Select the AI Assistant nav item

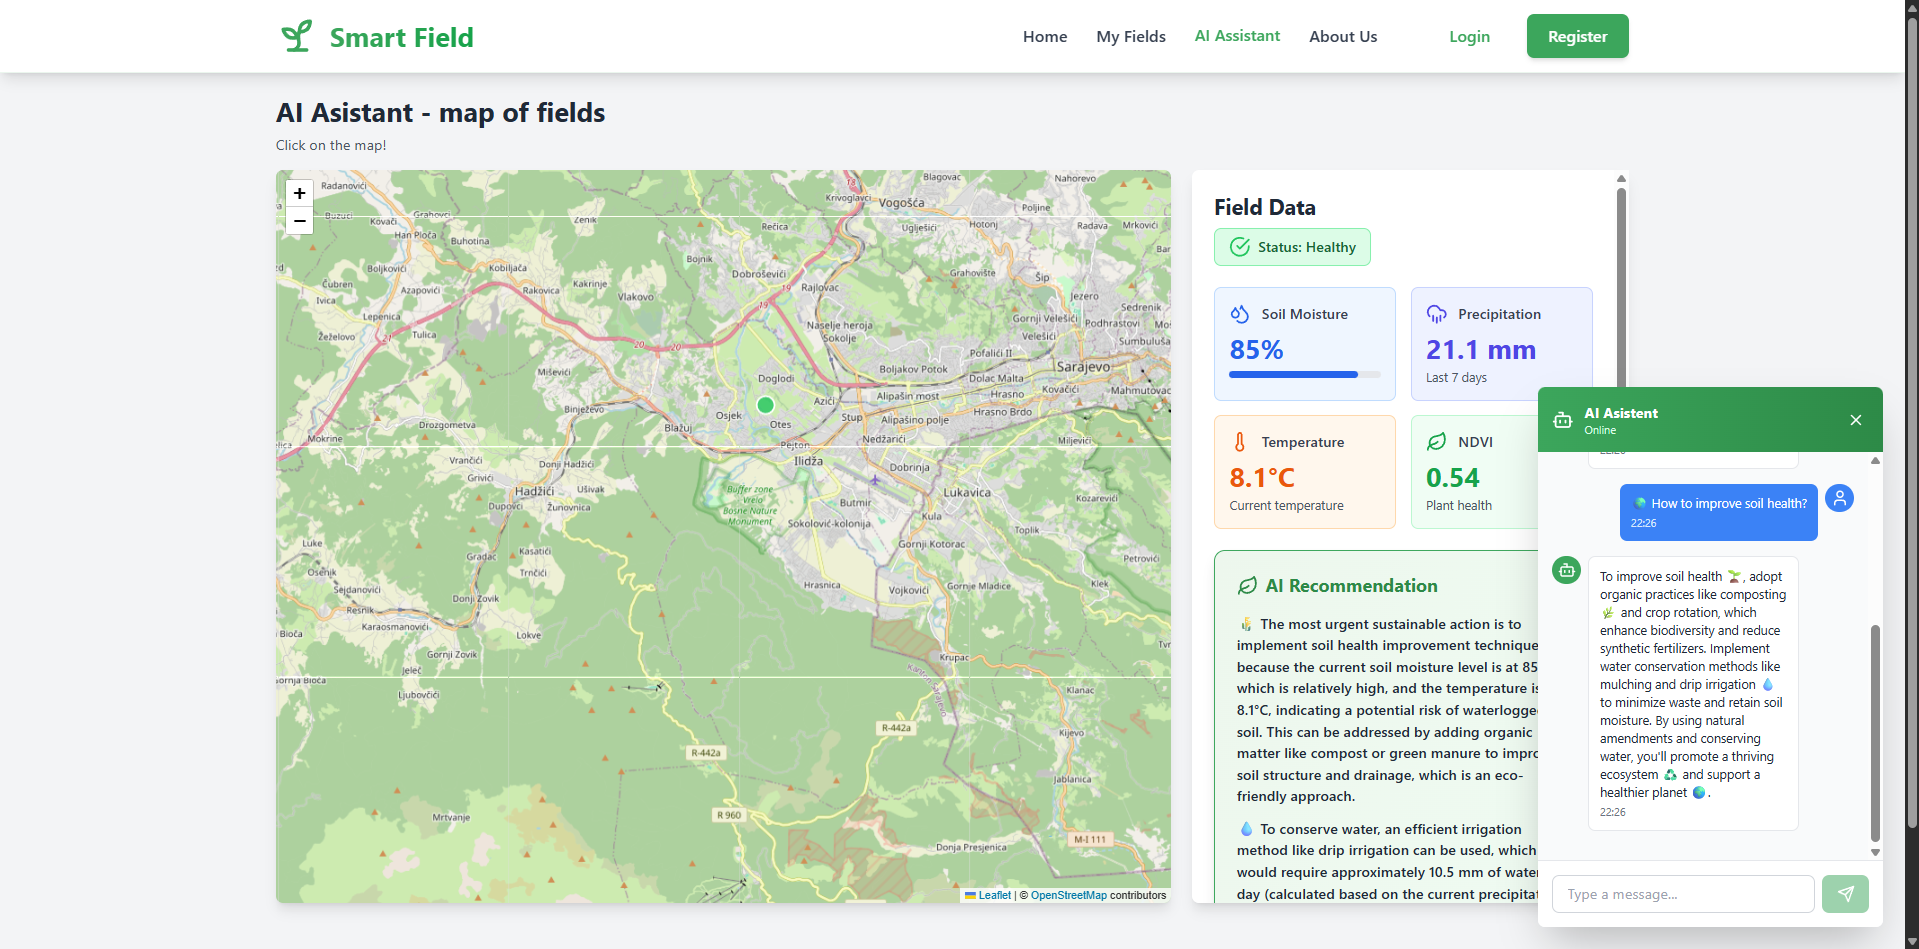tap(1237, 36)
